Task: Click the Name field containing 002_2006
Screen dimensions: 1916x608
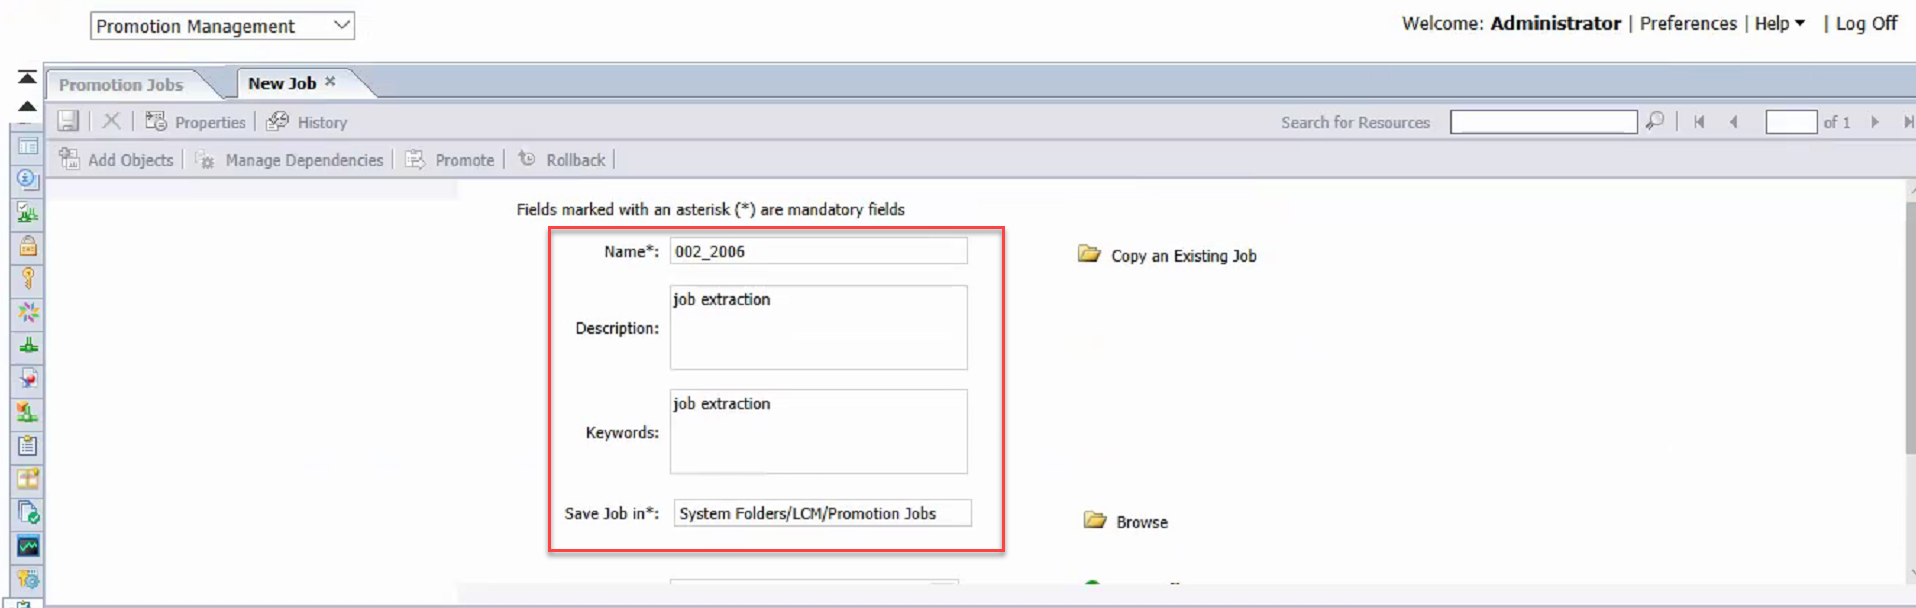Action: (x=818, y=251)
